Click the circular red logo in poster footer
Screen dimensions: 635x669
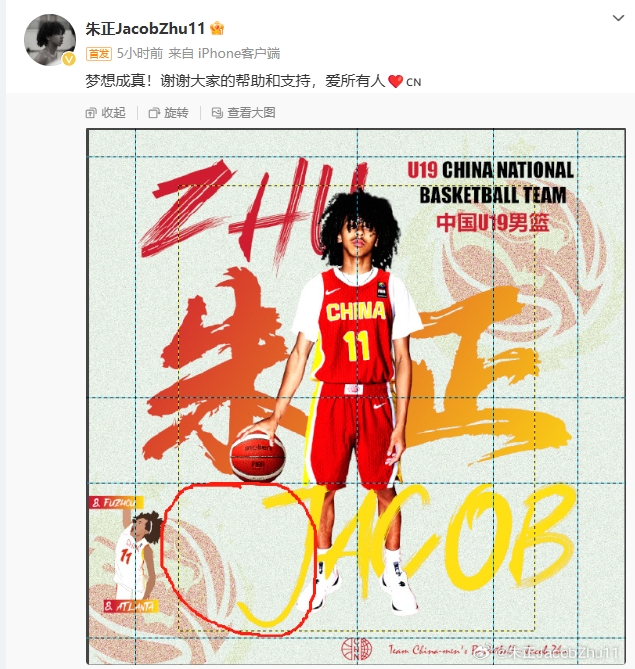pyautogui.click(x=357, y=649)
